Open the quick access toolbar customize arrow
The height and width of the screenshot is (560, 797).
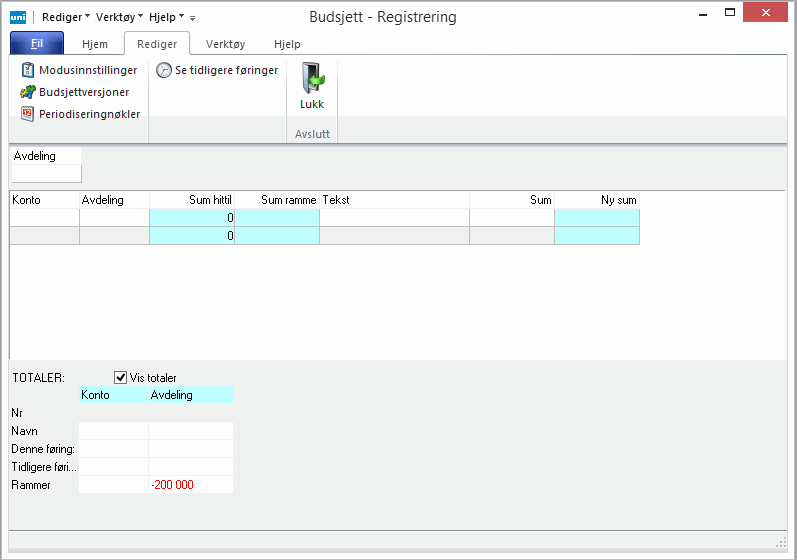[x=192, y=18]
